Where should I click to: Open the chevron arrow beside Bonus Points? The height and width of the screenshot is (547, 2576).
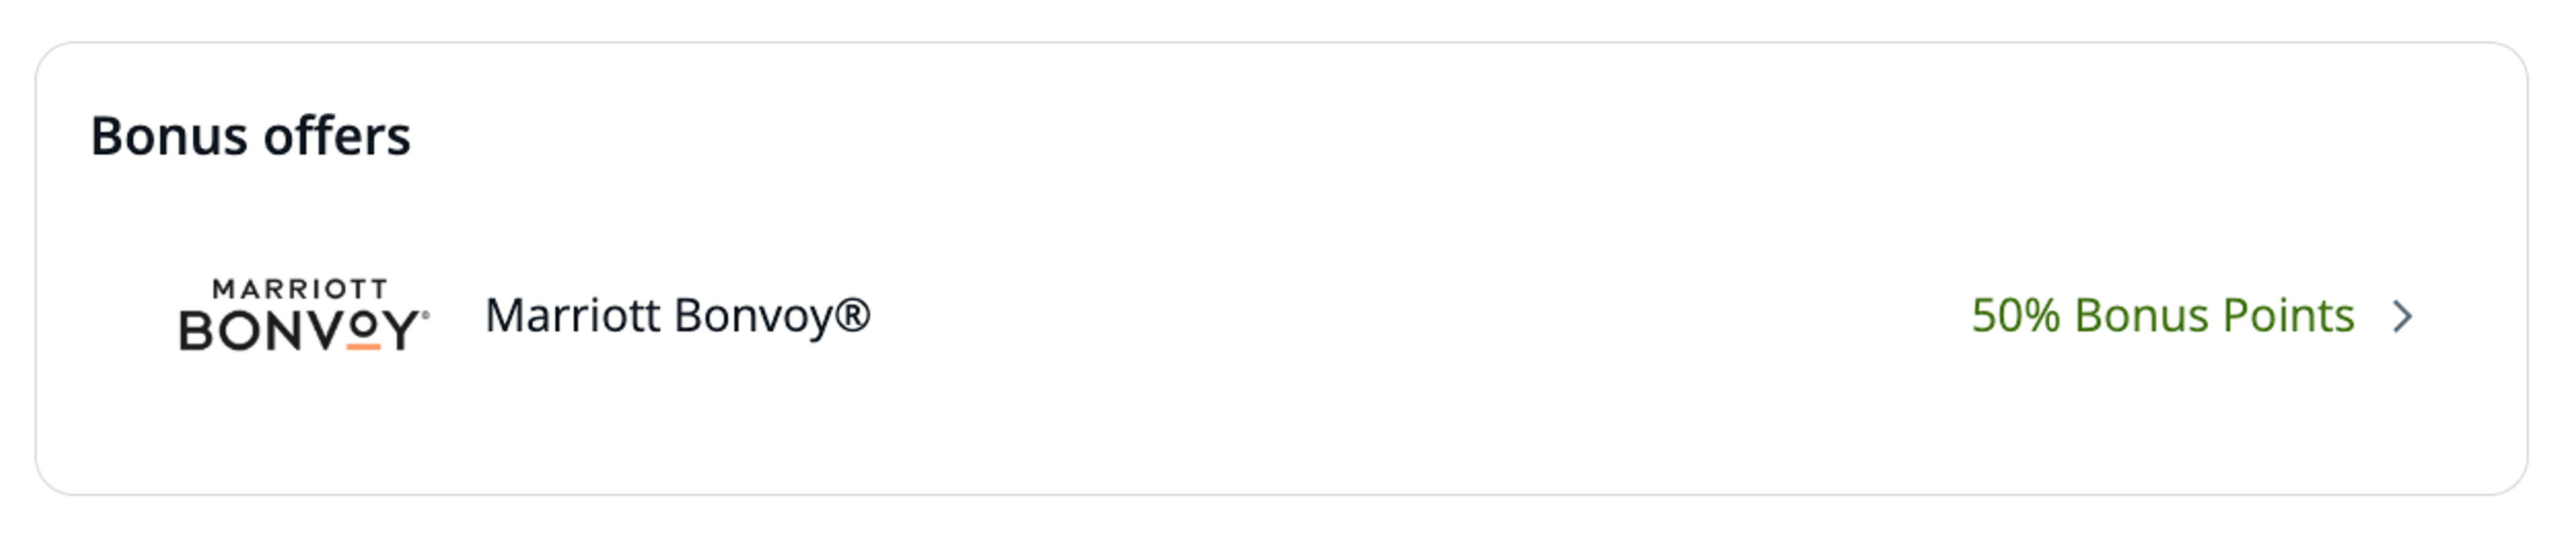[2403, 316]
